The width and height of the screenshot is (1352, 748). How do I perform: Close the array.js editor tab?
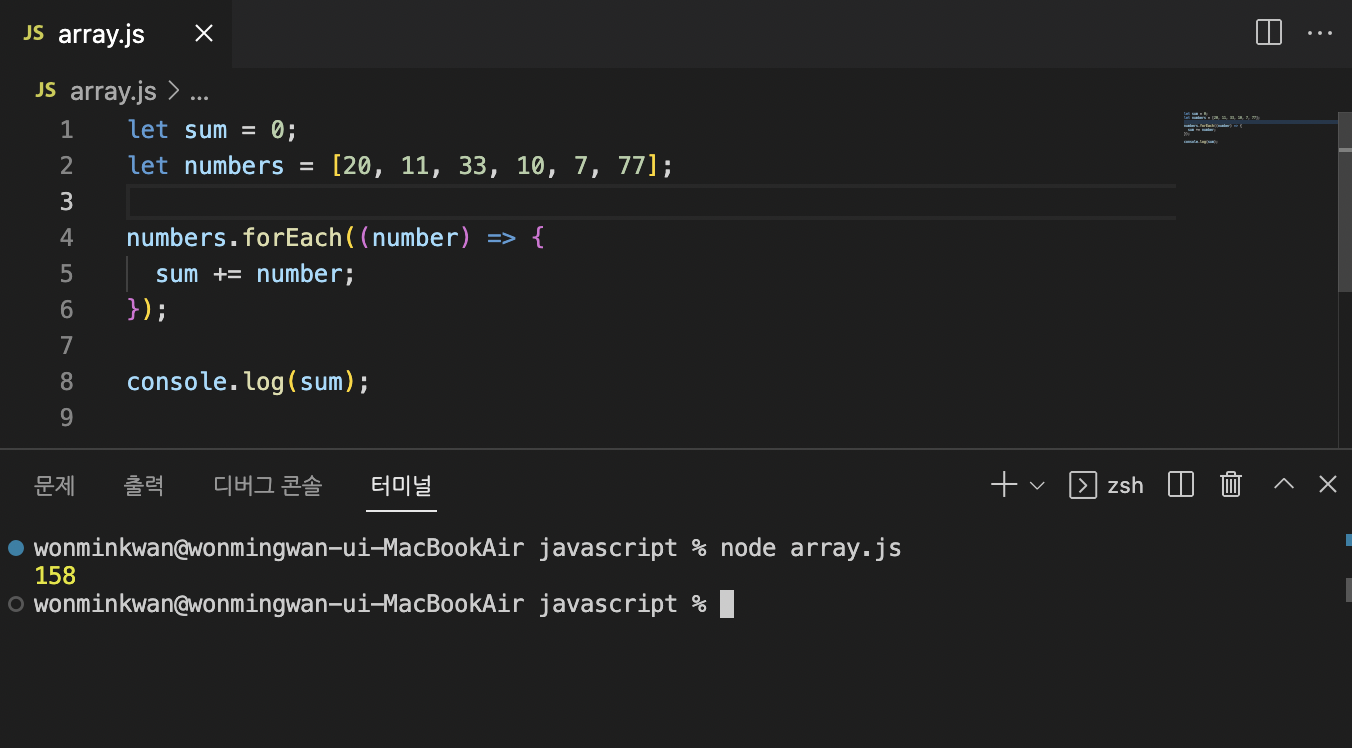pyautogui.click(x=204, y=33)
